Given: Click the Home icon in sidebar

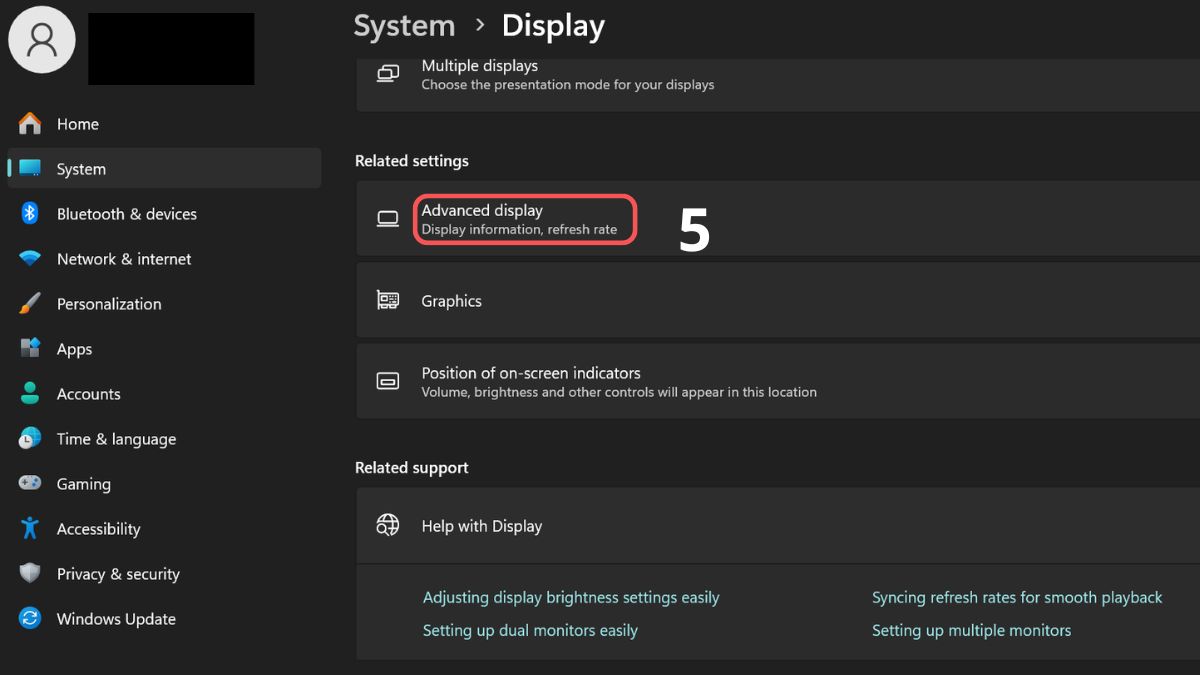Looking at the screenshot, I should point(30,124).
